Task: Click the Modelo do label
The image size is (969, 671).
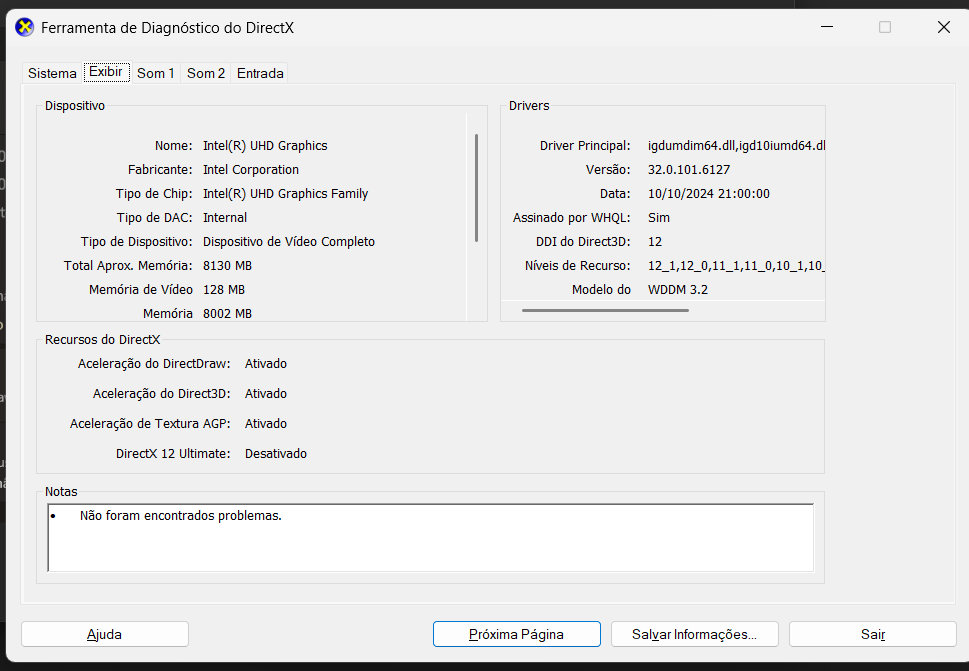Action: (601, 290)
